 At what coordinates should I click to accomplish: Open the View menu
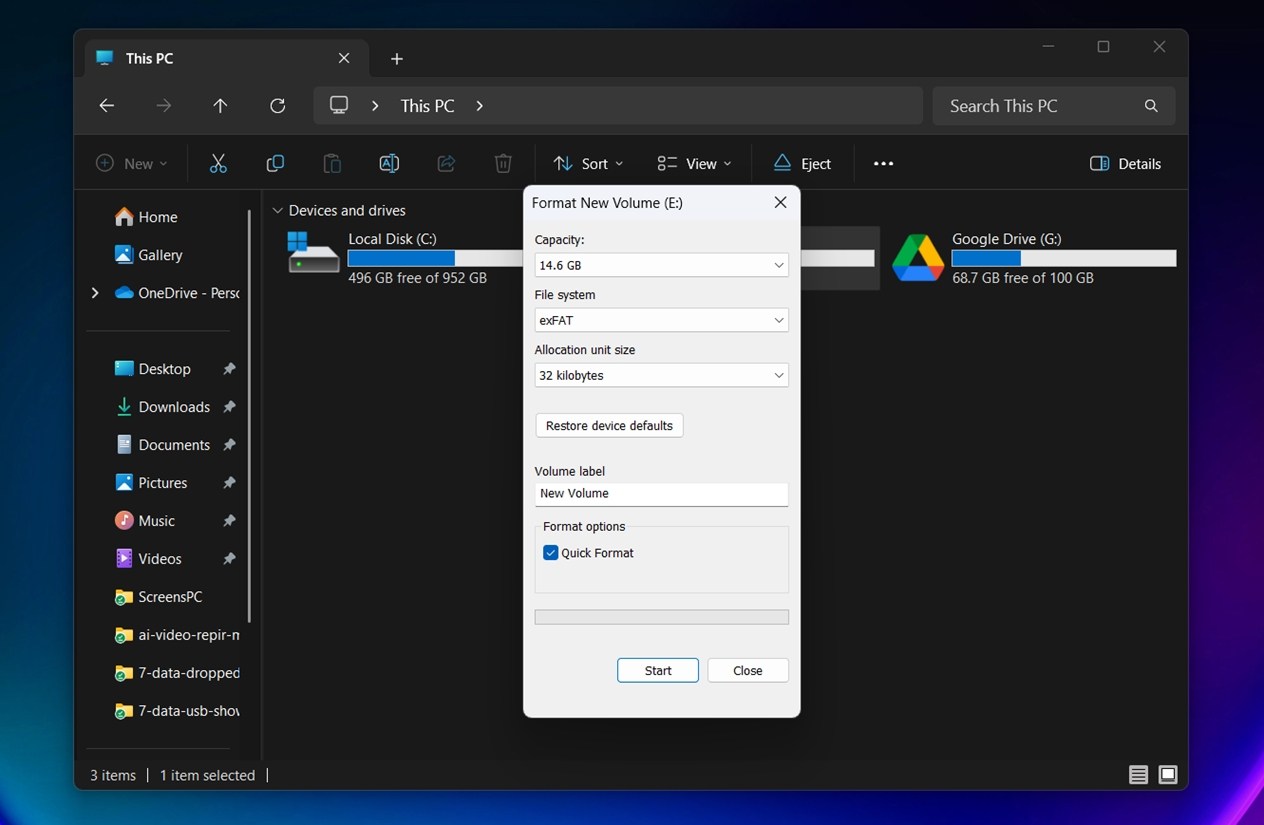point(694,164)
